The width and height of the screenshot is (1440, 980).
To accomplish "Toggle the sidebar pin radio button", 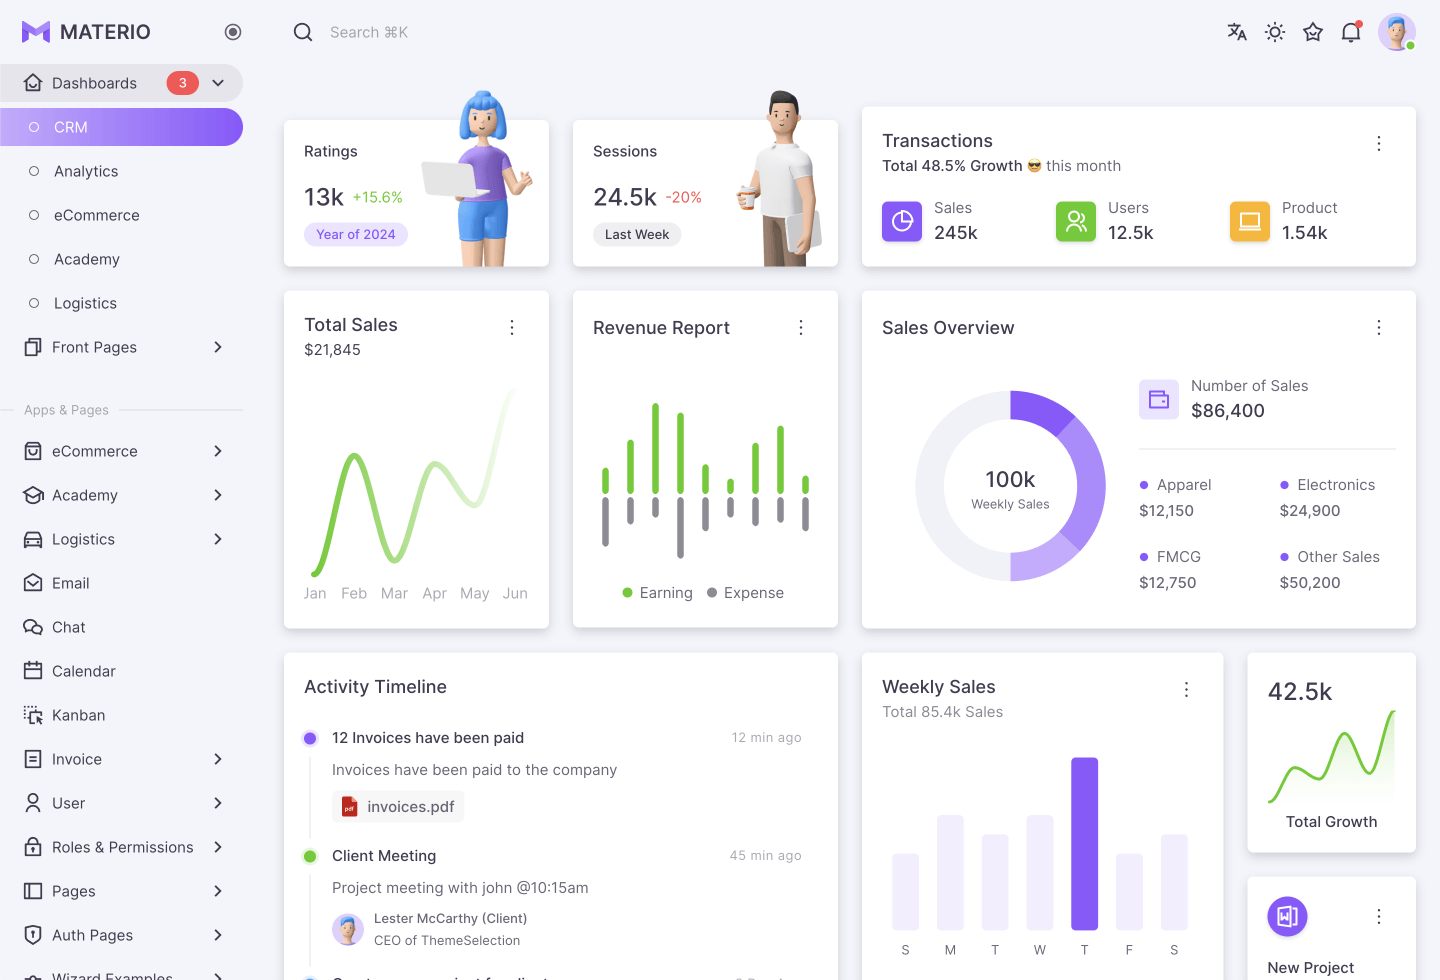I will [233, 32].
